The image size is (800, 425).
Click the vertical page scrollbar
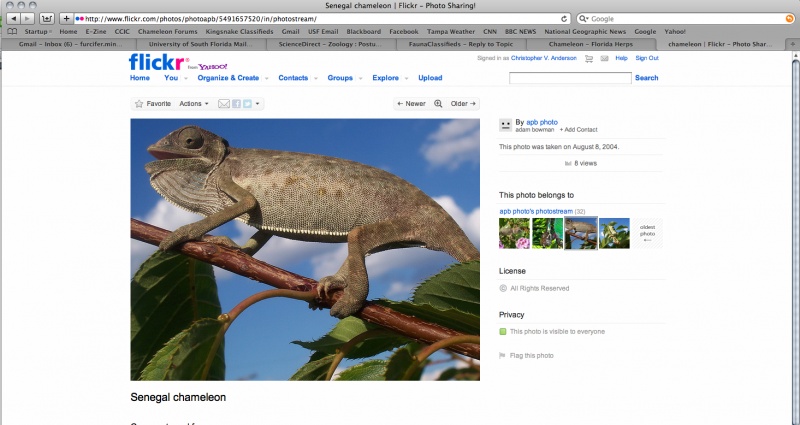pyautogui.click(x=795, y=240)
